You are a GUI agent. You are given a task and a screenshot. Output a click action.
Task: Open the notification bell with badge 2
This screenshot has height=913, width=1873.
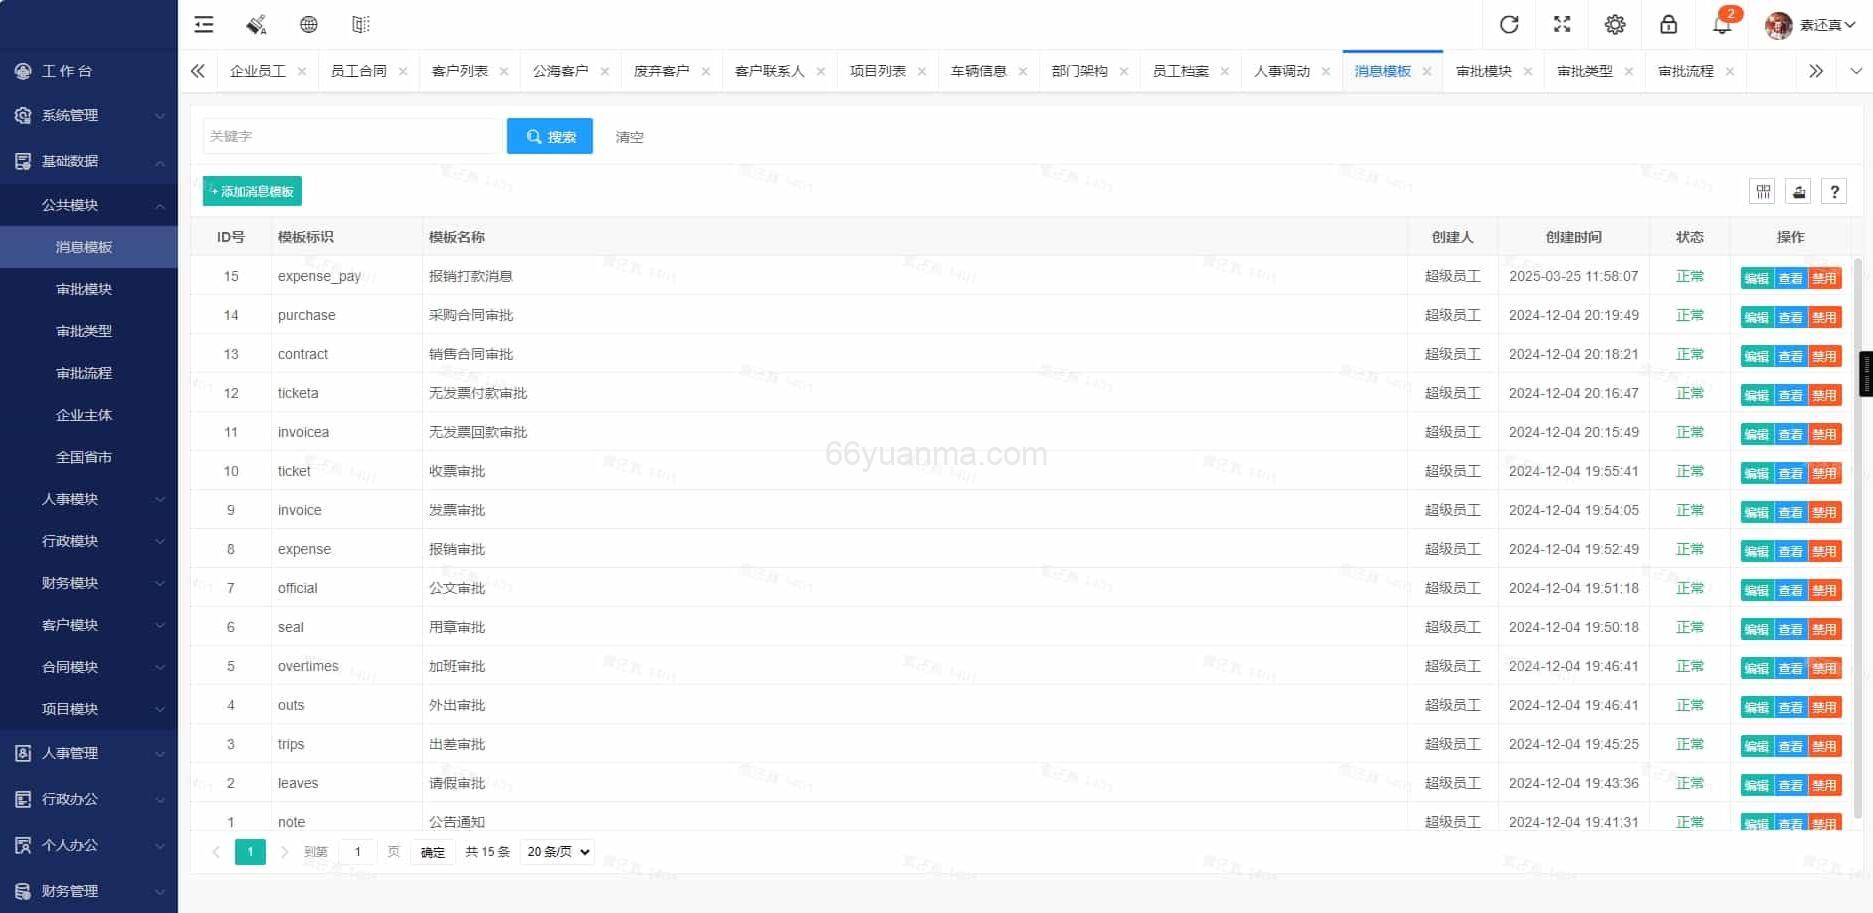1721,25
